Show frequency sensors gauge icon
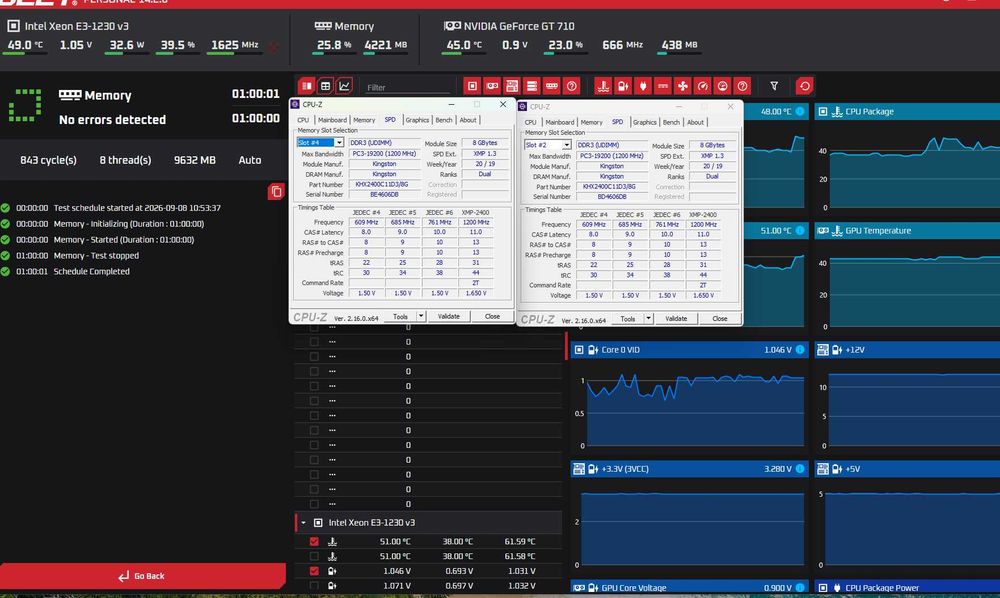 coord(702,86)
